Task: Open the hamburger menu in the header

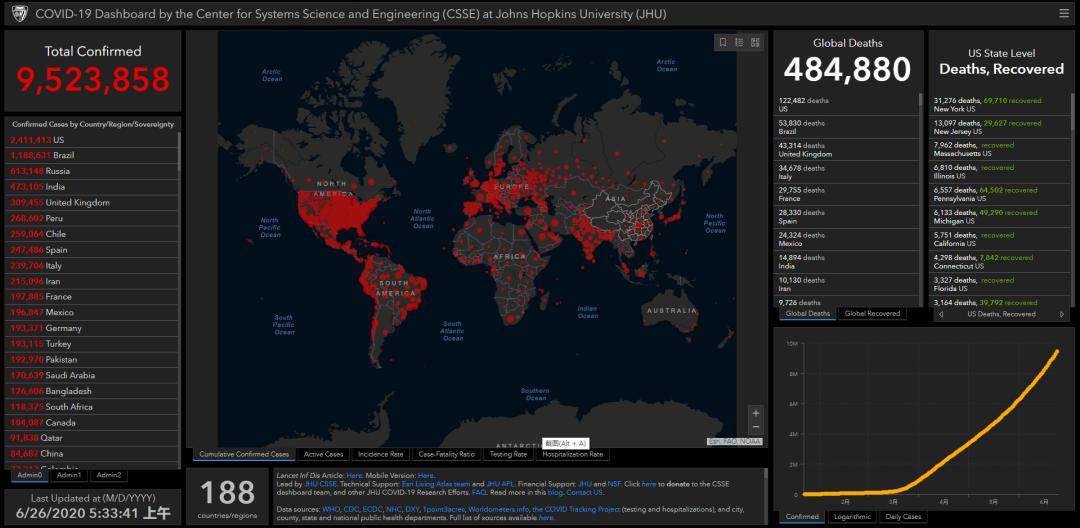Action: coord(1063,13)
